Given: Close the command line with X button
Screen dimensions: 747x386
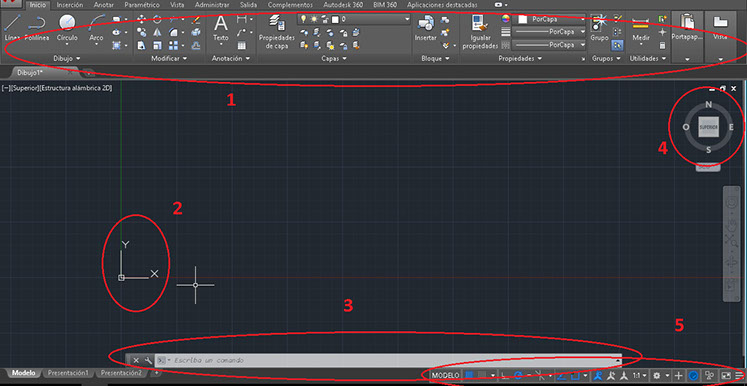Looking at the screenshot, I should point(136,360).
